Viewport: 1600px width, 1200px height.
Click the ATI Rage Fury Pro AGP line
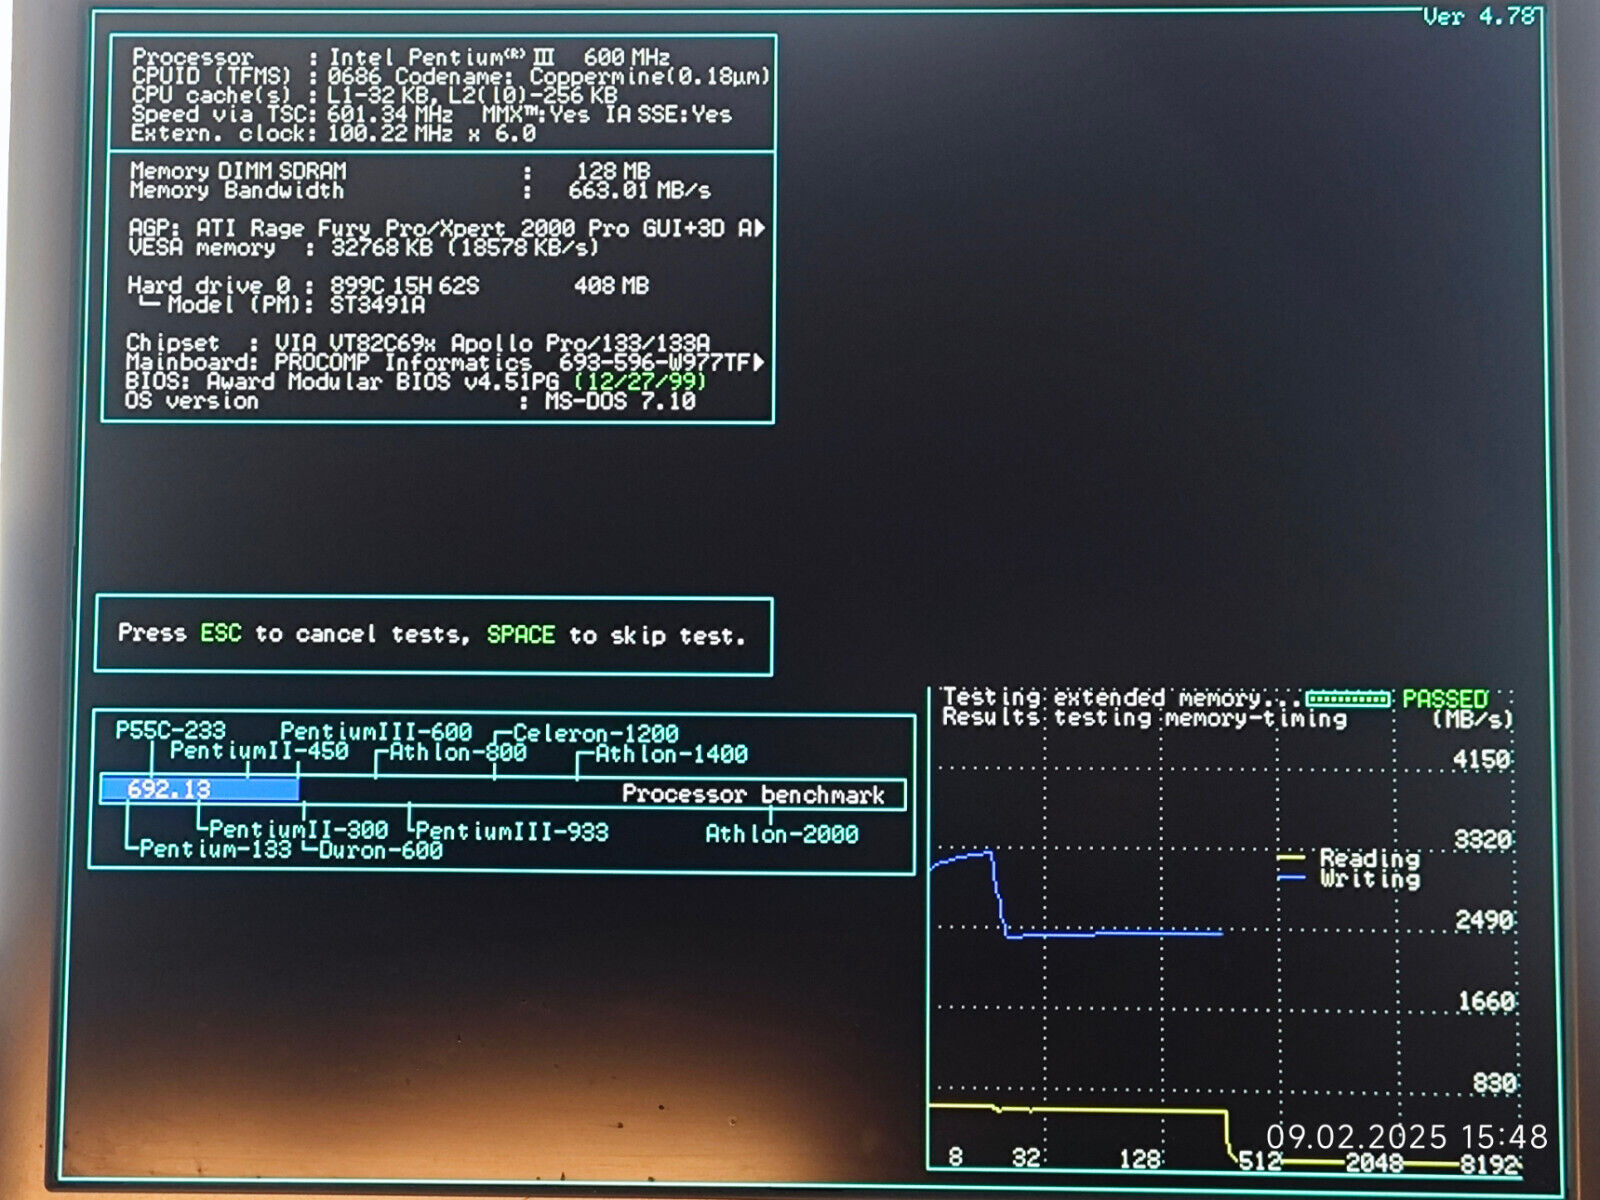coord(440,228)
